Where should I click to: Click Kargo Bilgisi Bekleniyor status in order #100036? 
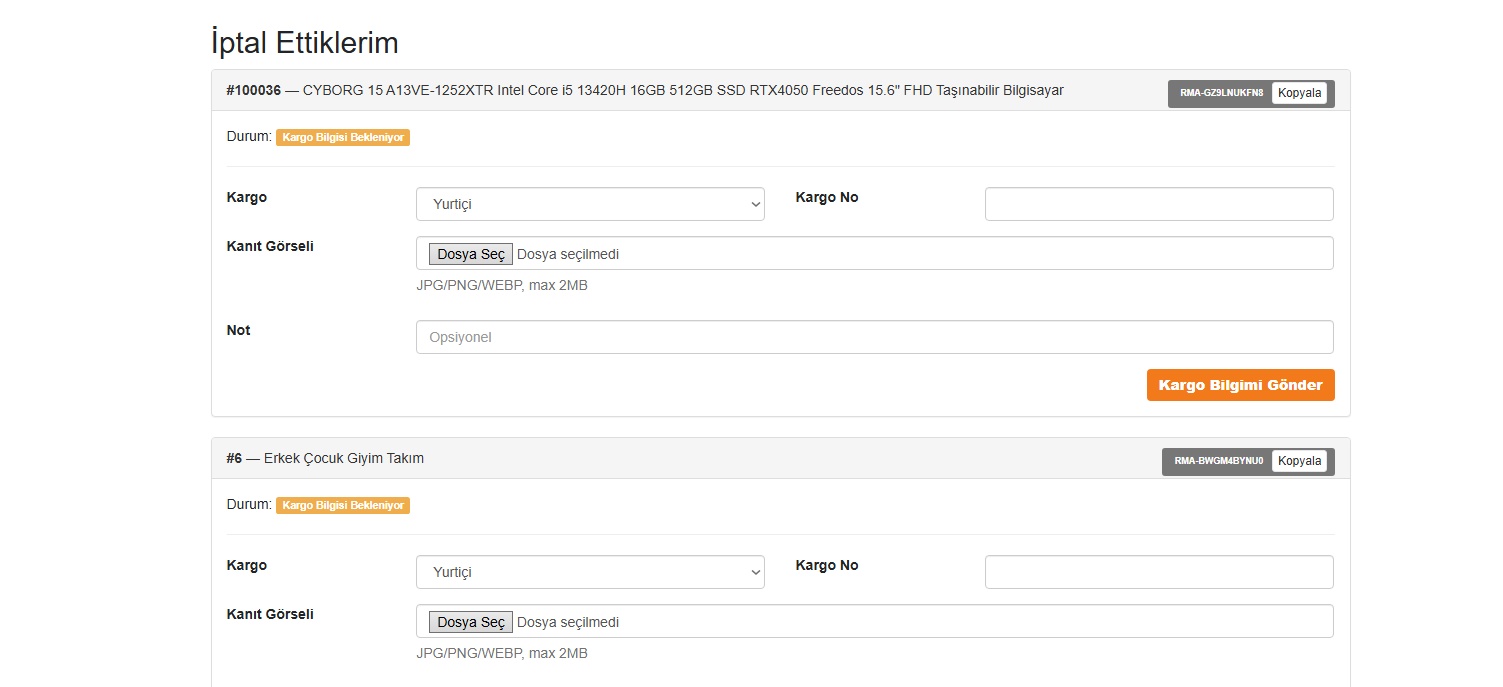pyautogui.click(x=343, y=137)
